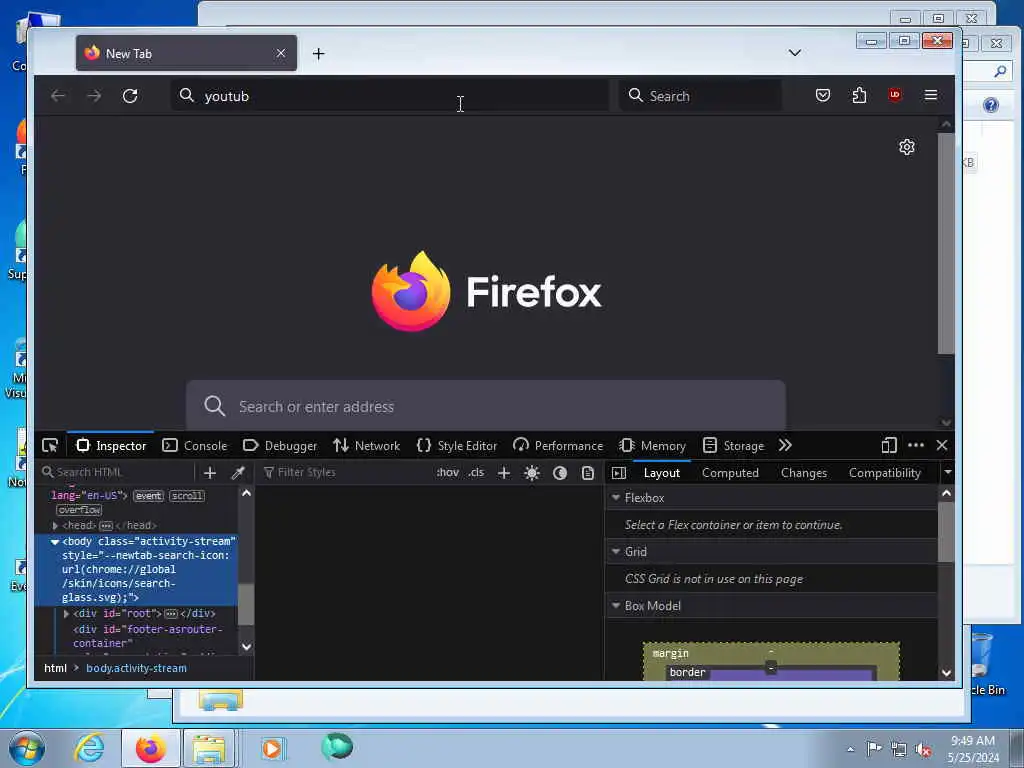Image resolution: width=1024 pixels, height=768 pixels.
Task: Show more devtools tabs via chevrons
Action: pos(785,445)
